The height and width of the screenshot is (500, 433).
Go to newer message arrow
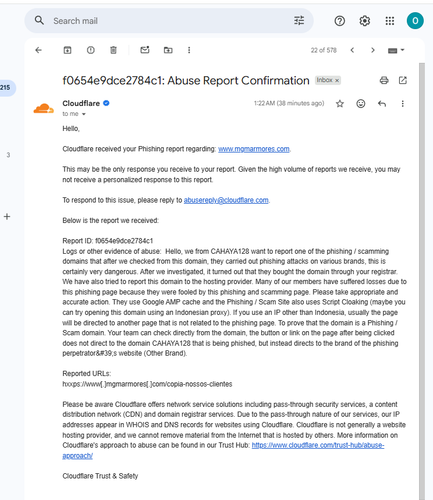point(352,50)
